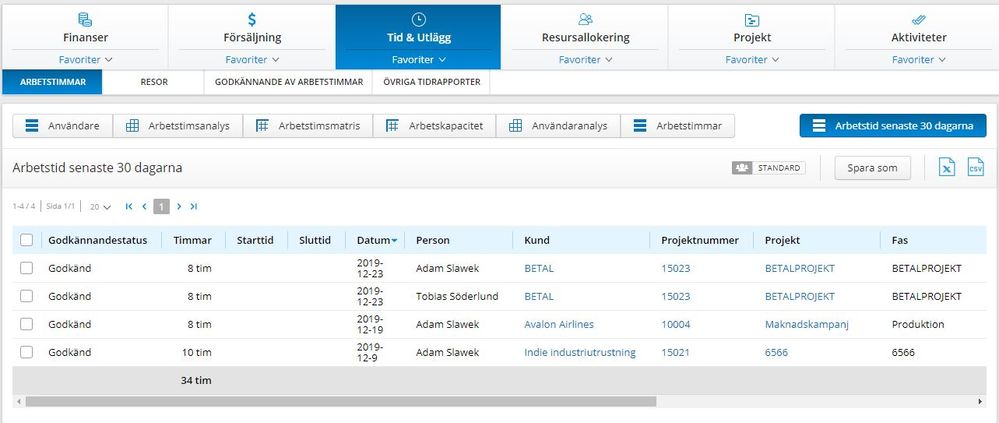
Task: Click the Spara som button
Action: [872, 168]
